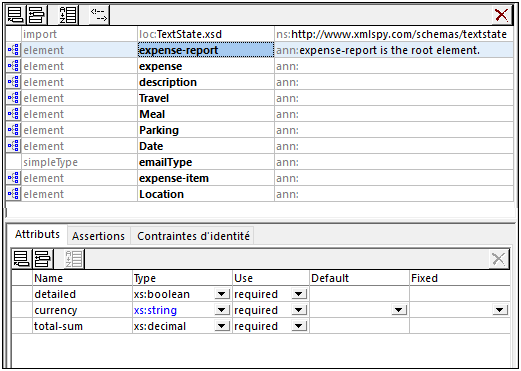Open content model icon for Location
The image size is (521, 371).
click(x=14, y=194)
